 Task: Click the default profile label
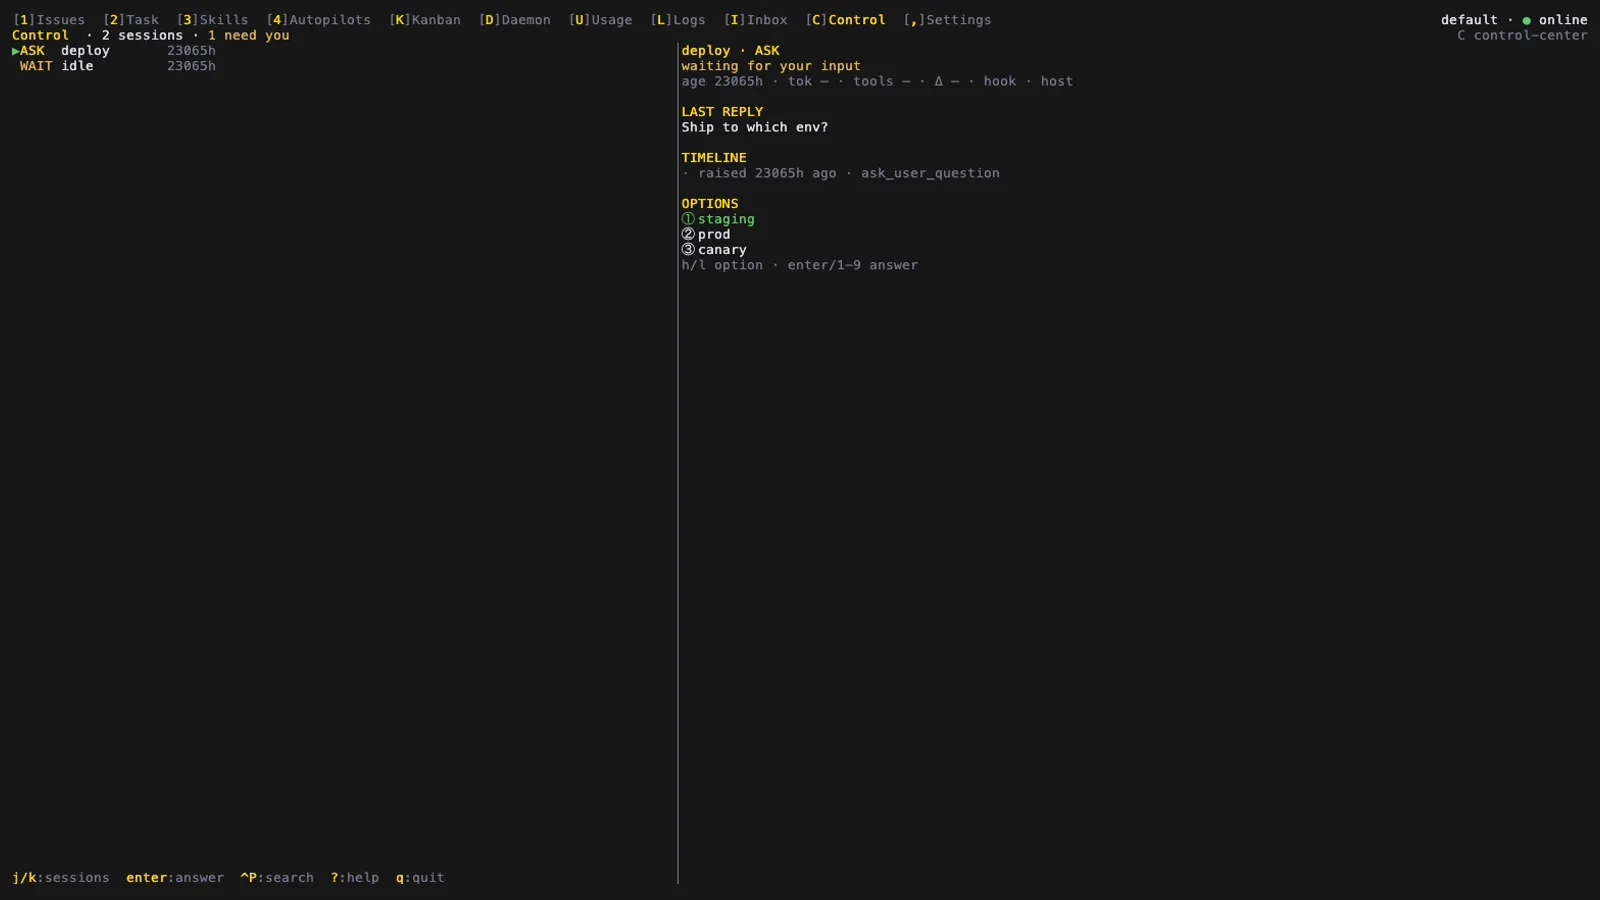pos(1469,20)
